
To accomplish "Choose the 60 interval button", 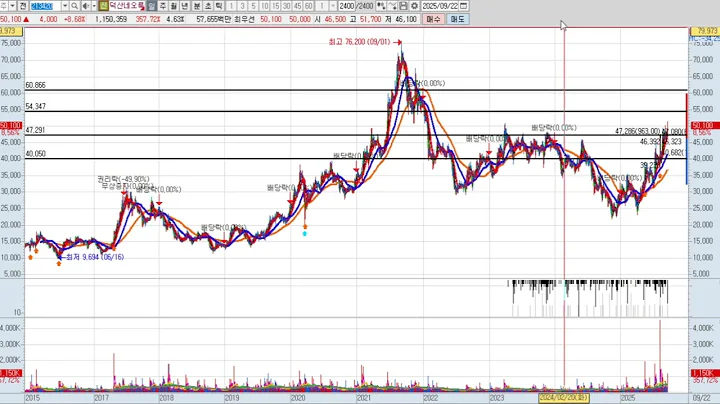I will (x=309, y=6).
